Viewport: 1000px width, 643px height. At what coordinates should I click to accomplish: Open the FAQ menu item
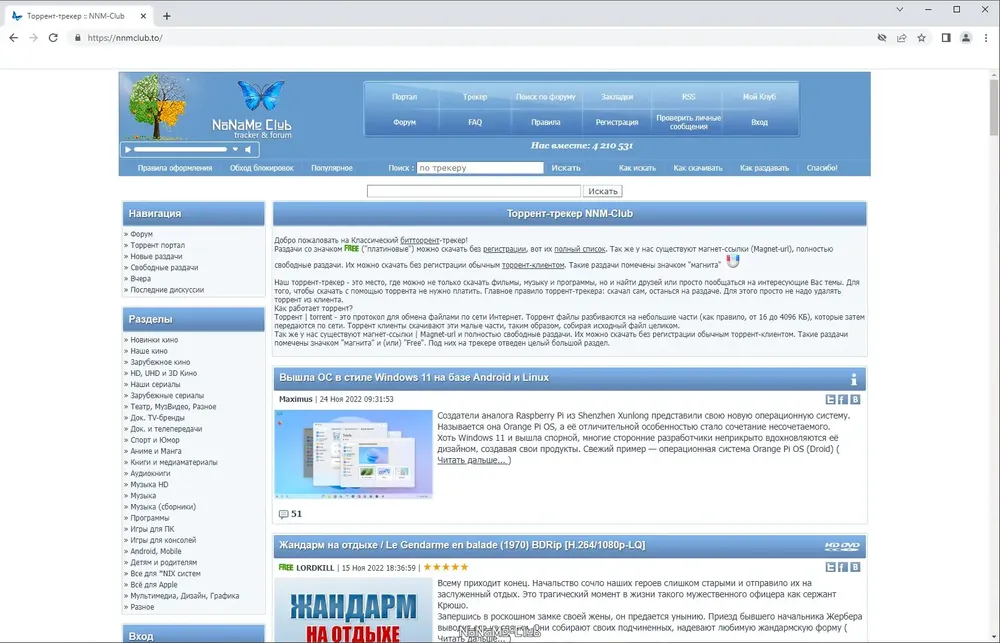tap(475, 122)
